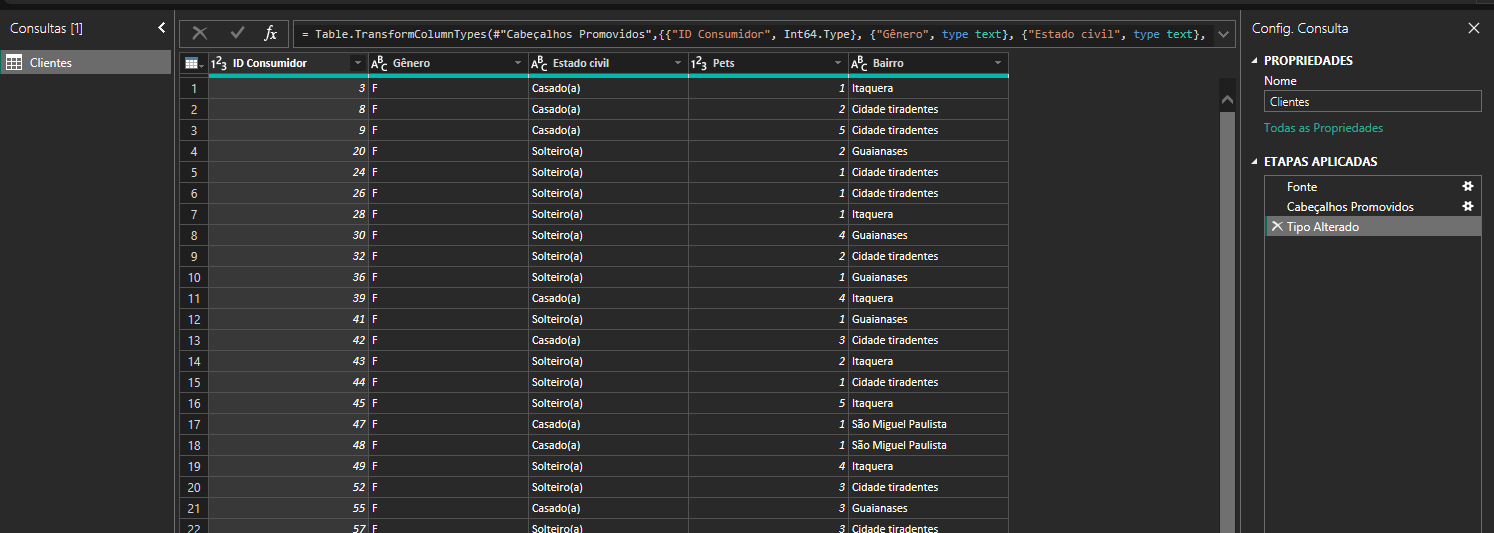Click the data type icon of ID Consumidor column
This screenshot has height=533, width=1494.
pyautogui.click(x=220, y=63)
